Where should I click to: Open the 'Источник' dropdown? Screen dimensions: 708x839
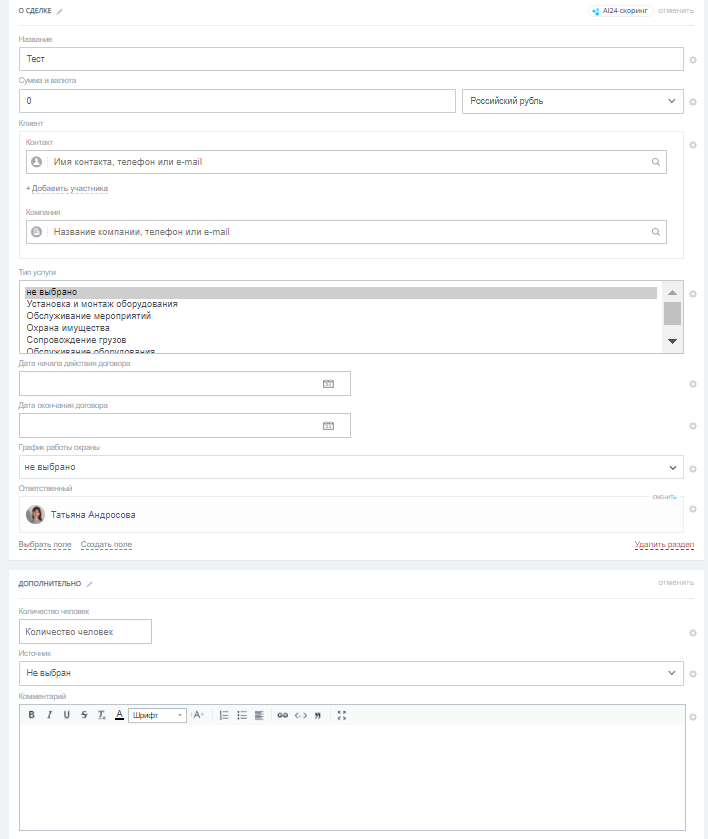[x=351, y=673]
